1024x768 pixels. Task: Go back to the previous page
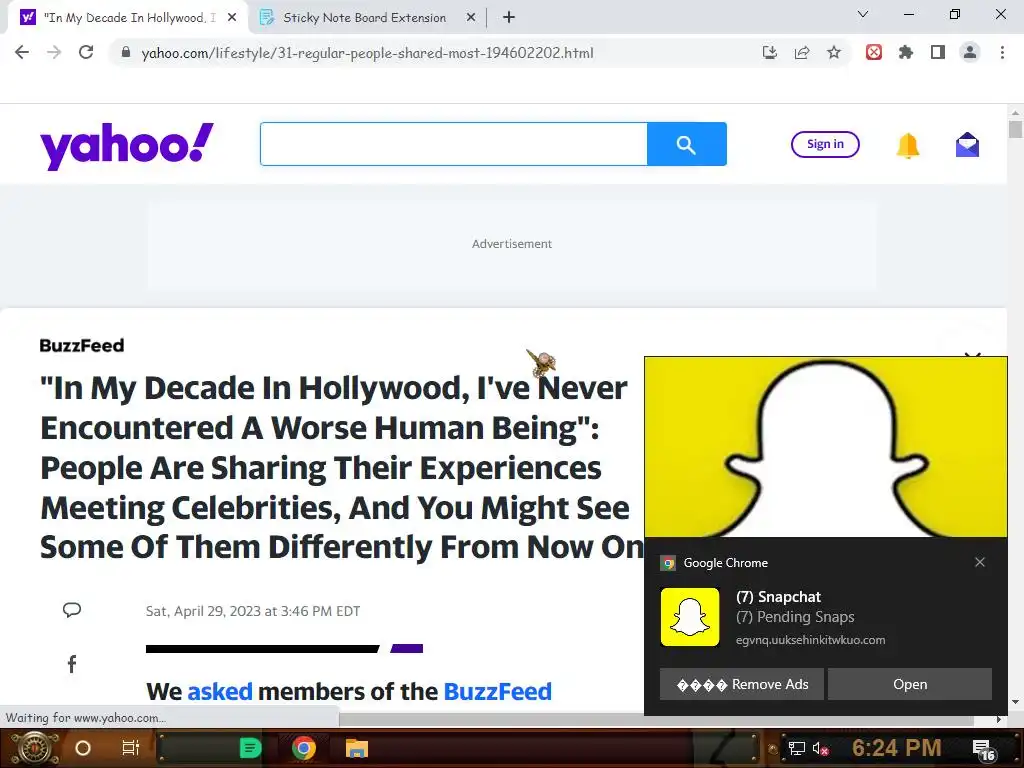tap(22, 52)
